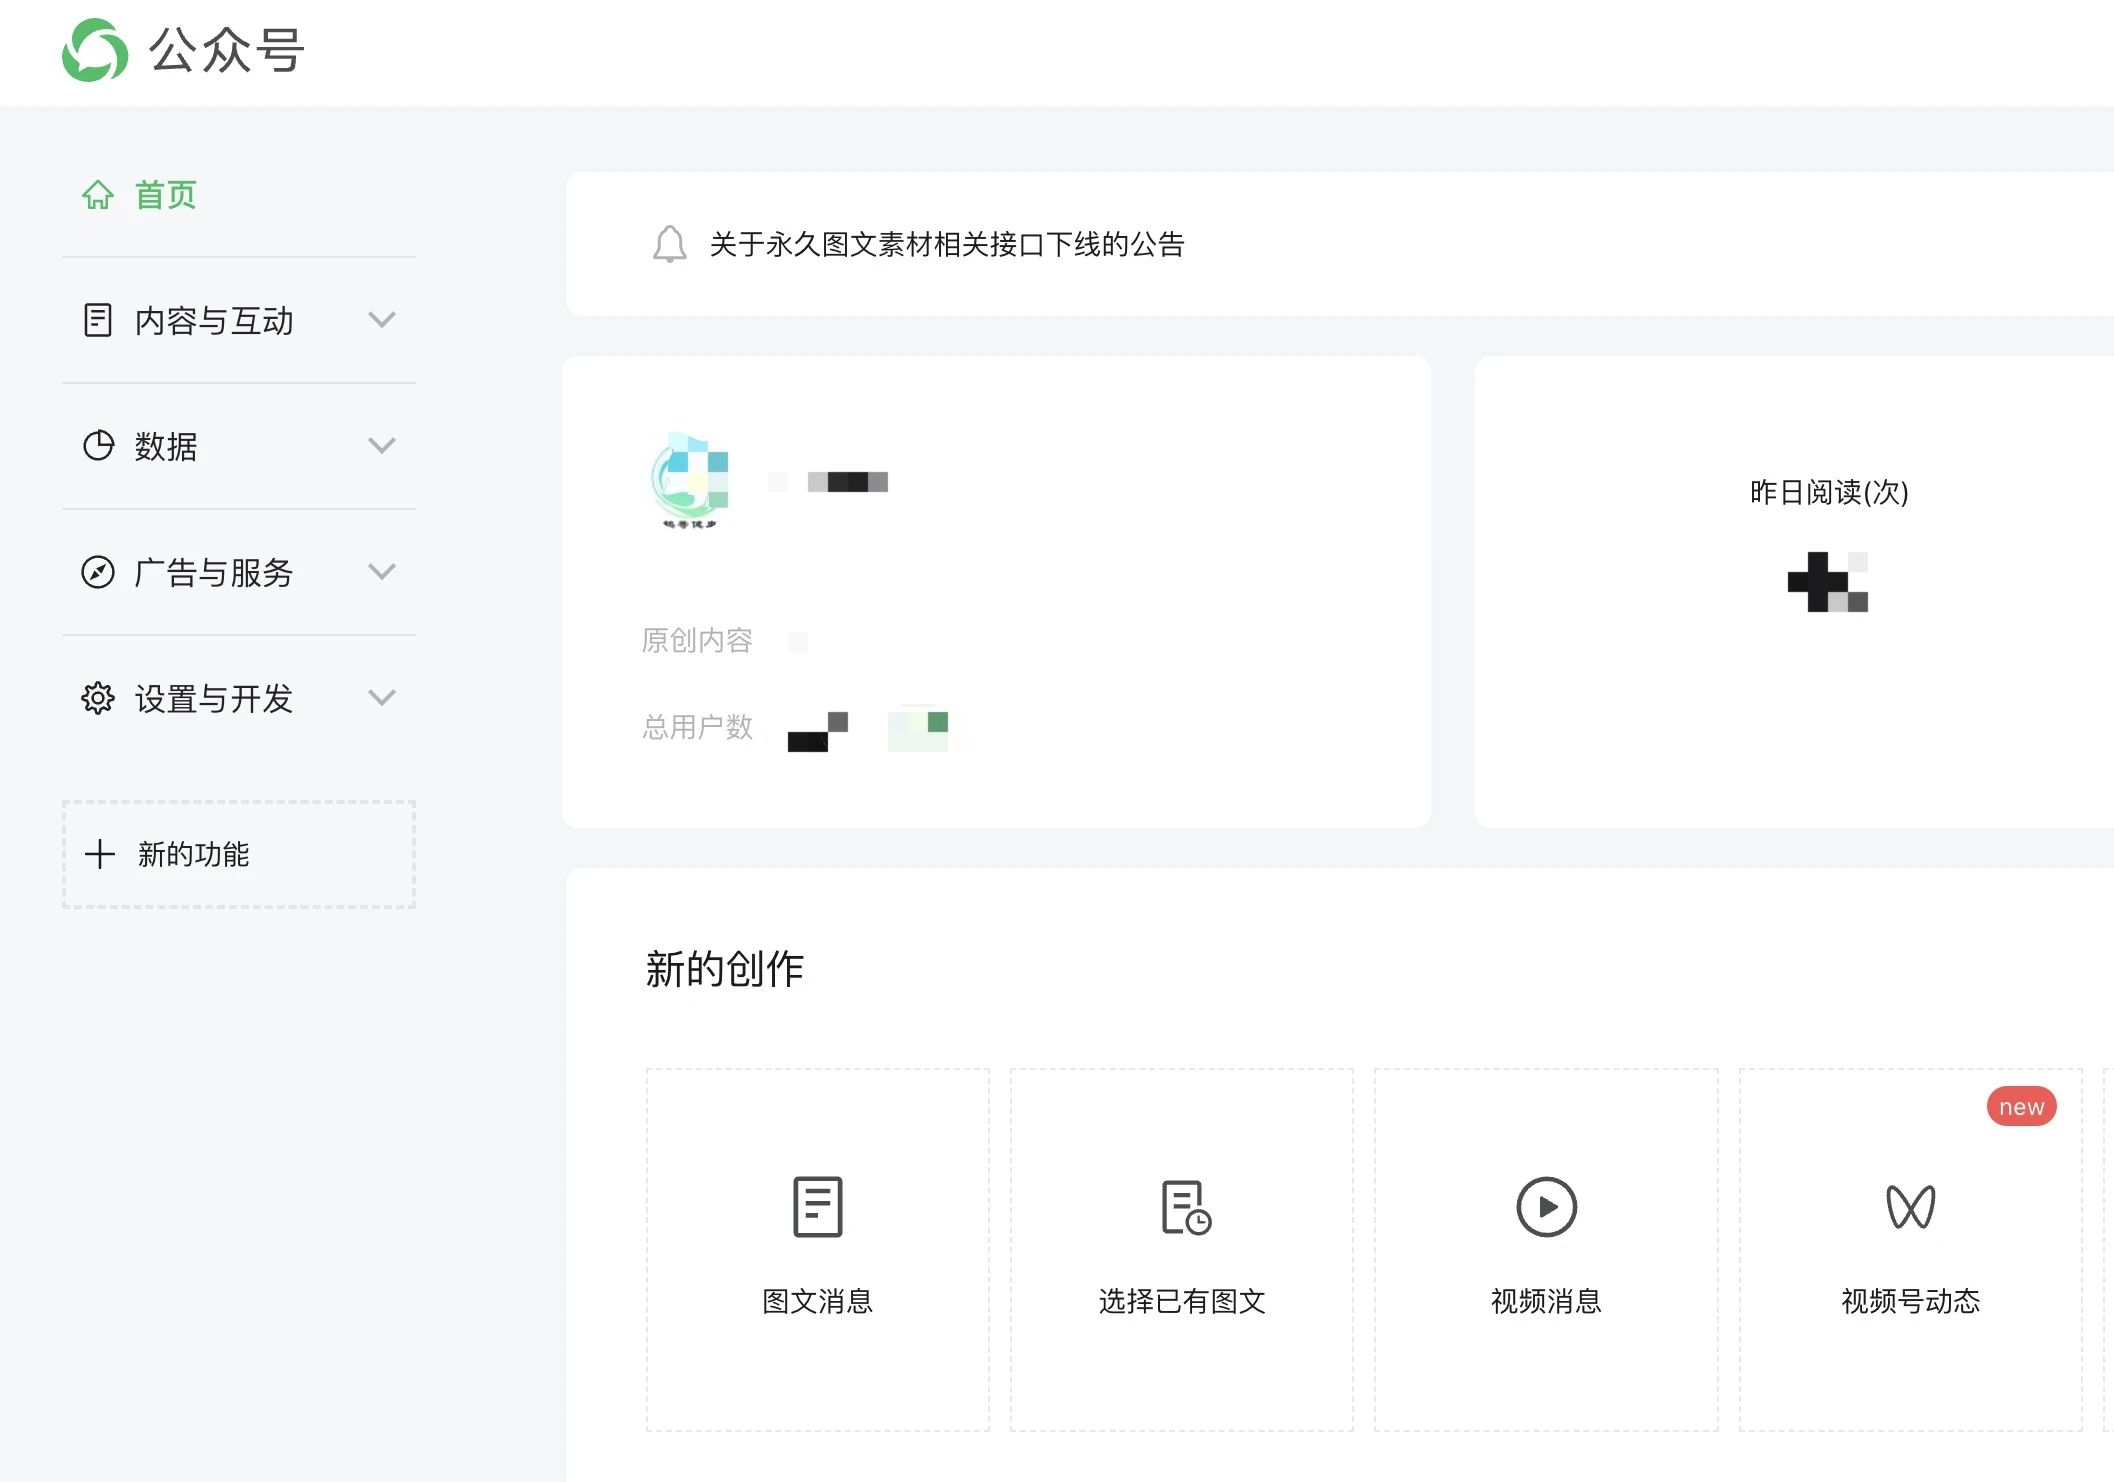Click the compass icon for 广告与服务

tap(98, 572)
